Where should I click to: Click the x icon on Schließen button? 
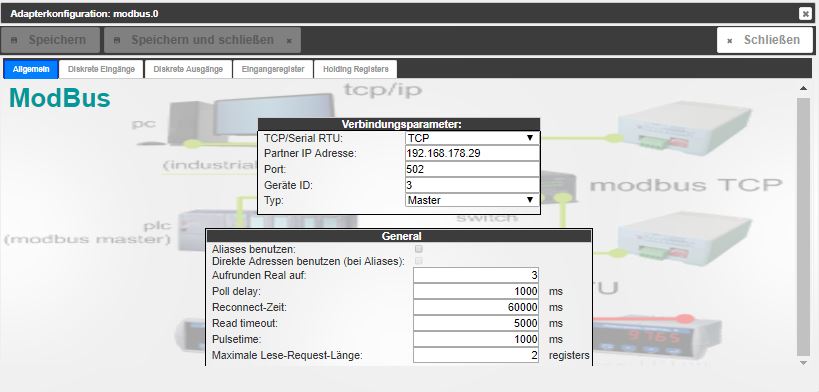[x=730, y=41]
